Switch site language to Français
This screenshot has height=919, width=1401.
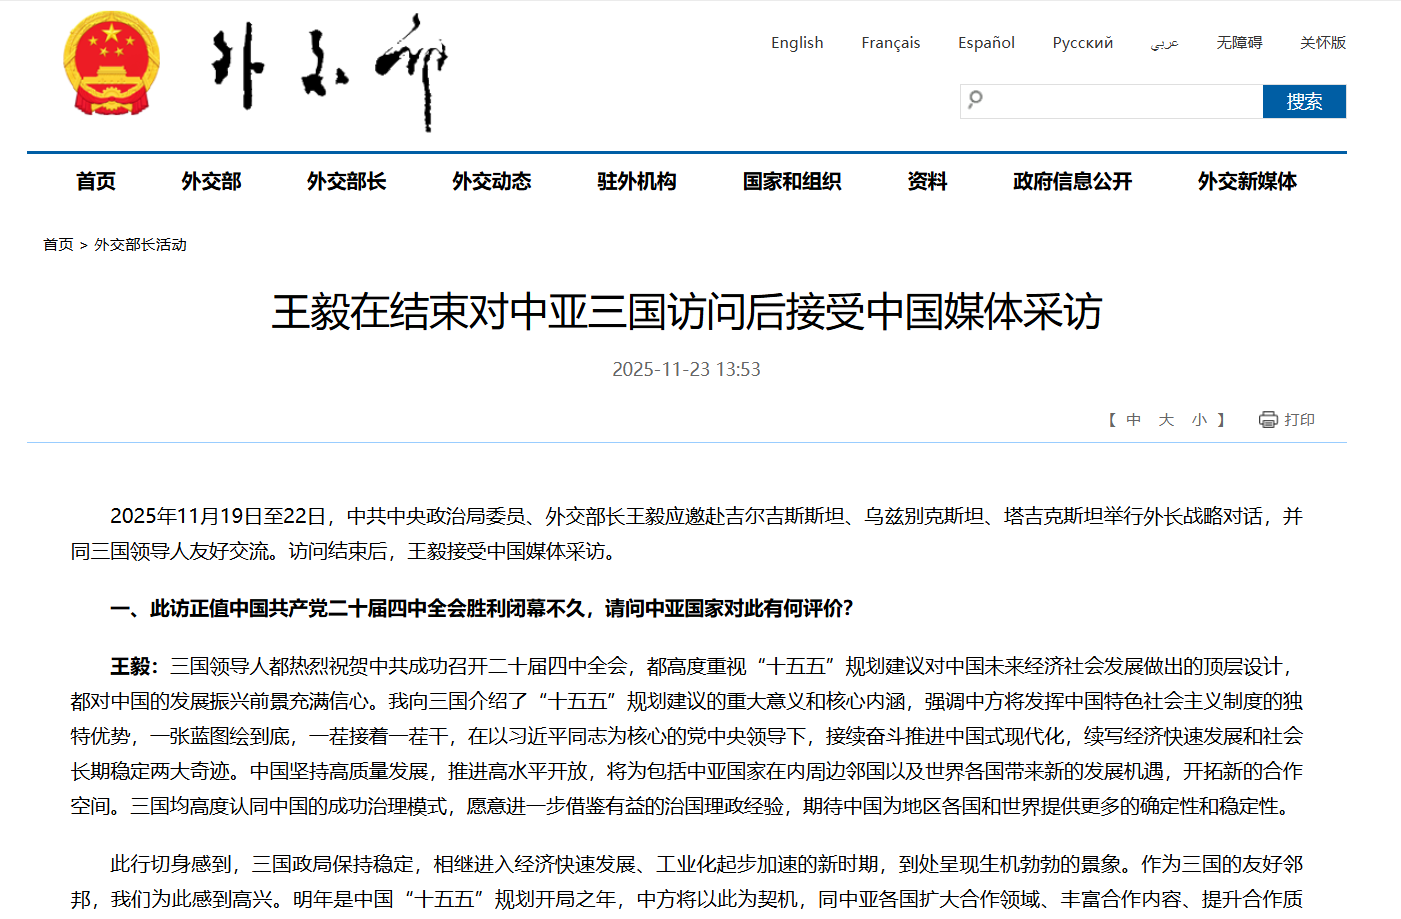coord(890,43)
